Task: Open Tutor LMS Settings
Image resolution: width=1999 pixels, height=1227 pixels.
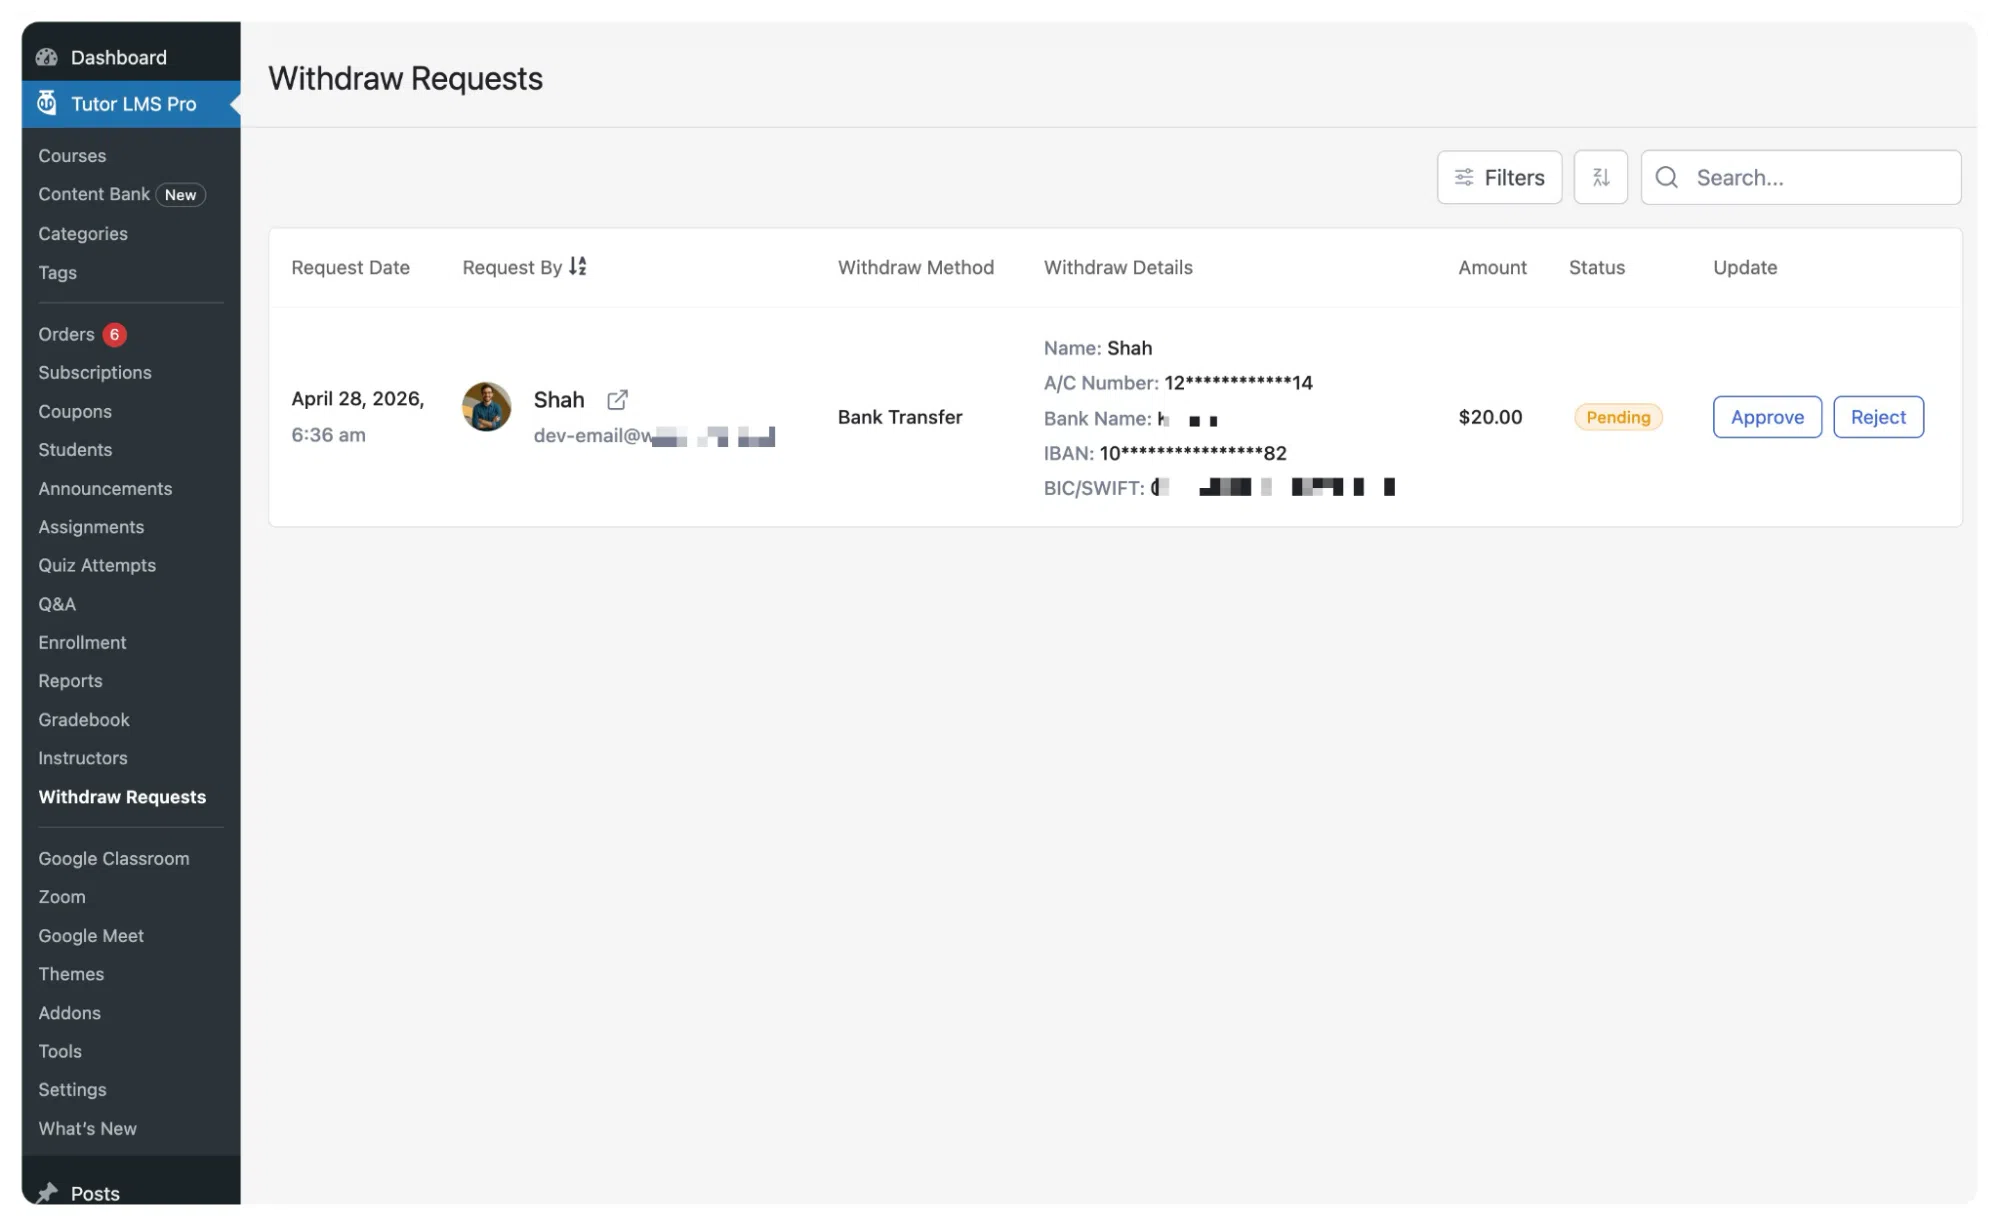Action: (72, 1089)
